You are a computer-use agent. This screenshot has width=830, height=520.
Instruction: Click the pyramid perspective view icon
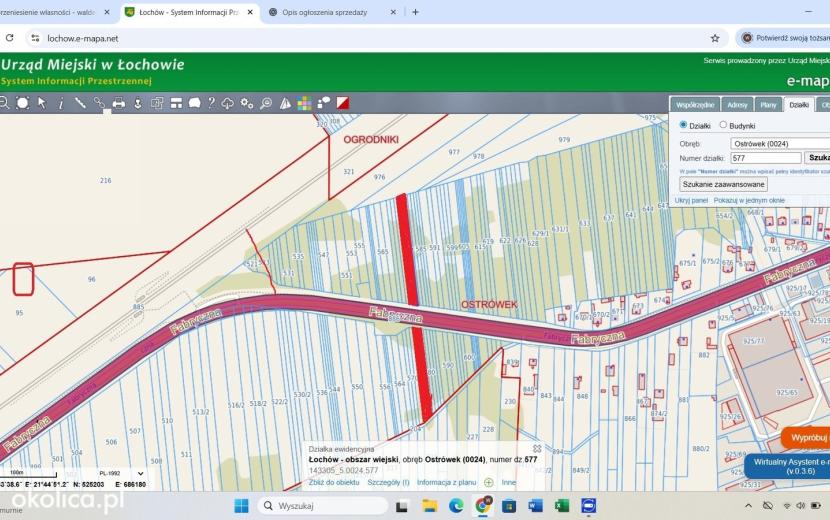[285, 103]
